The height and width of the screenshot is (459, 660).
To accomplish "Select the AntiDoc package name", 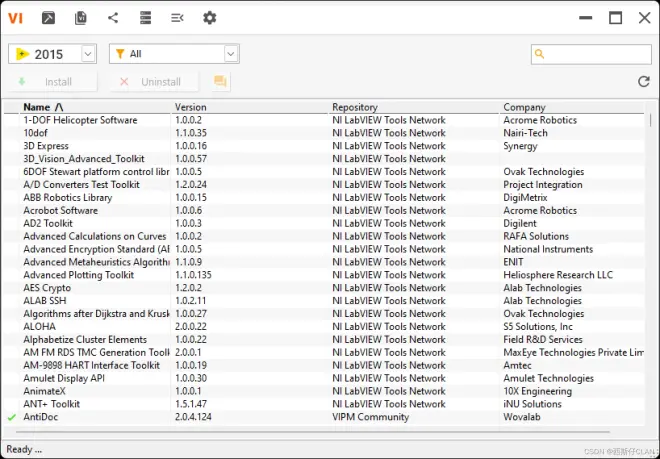I will (40, 417).
